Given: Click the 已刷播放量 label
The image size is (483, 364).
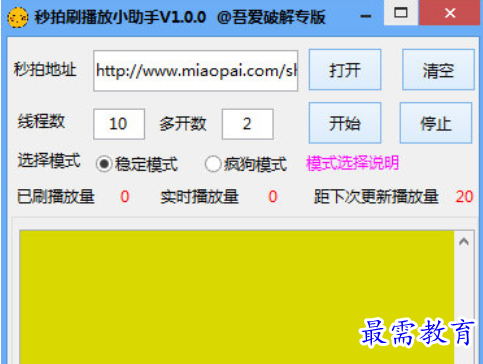Looking at the screenshot, I should [56, 196].
